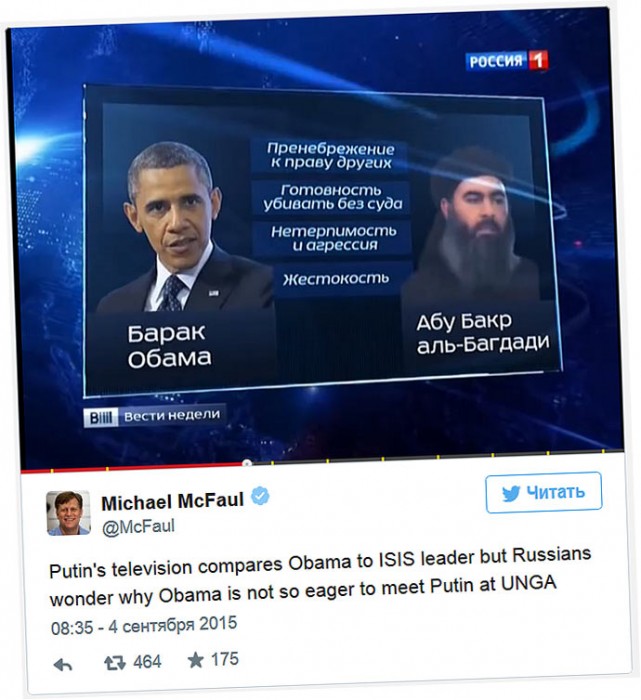Viewport: 641px width, 700px height.
Task: Click the Читать follow button
Action: 543,492
